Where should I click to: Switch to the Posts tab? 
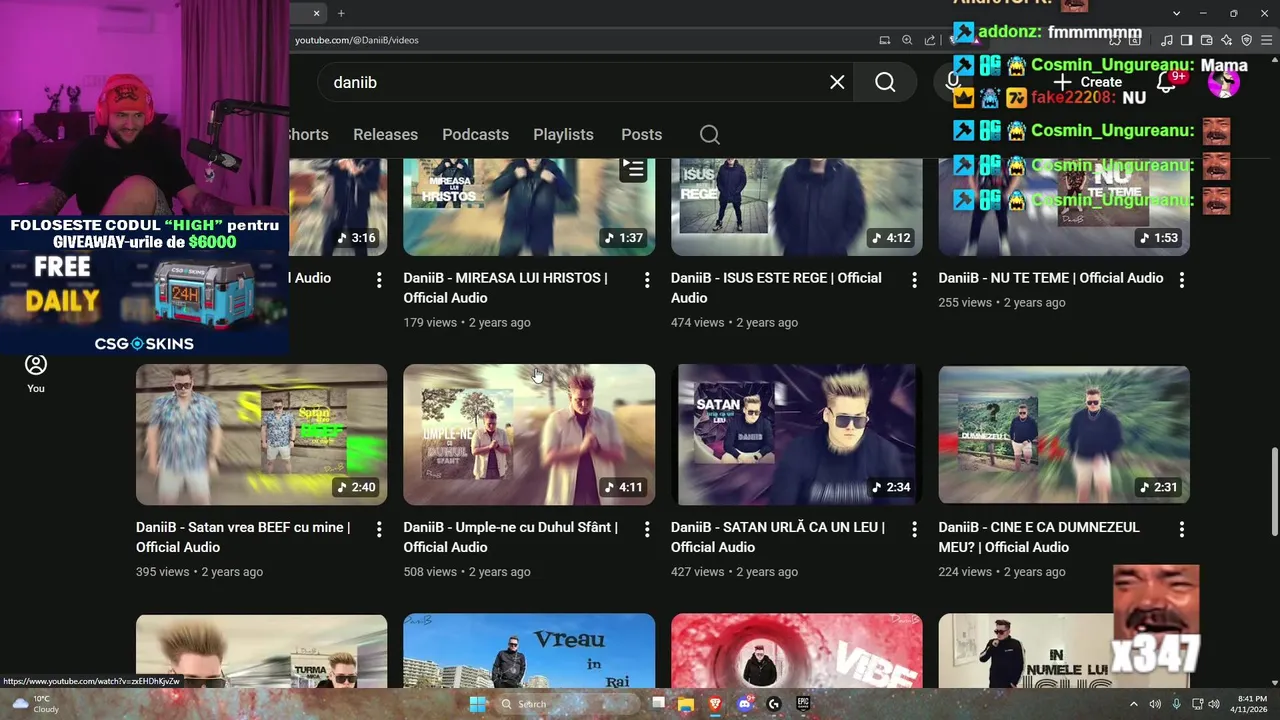click(641, 135)
